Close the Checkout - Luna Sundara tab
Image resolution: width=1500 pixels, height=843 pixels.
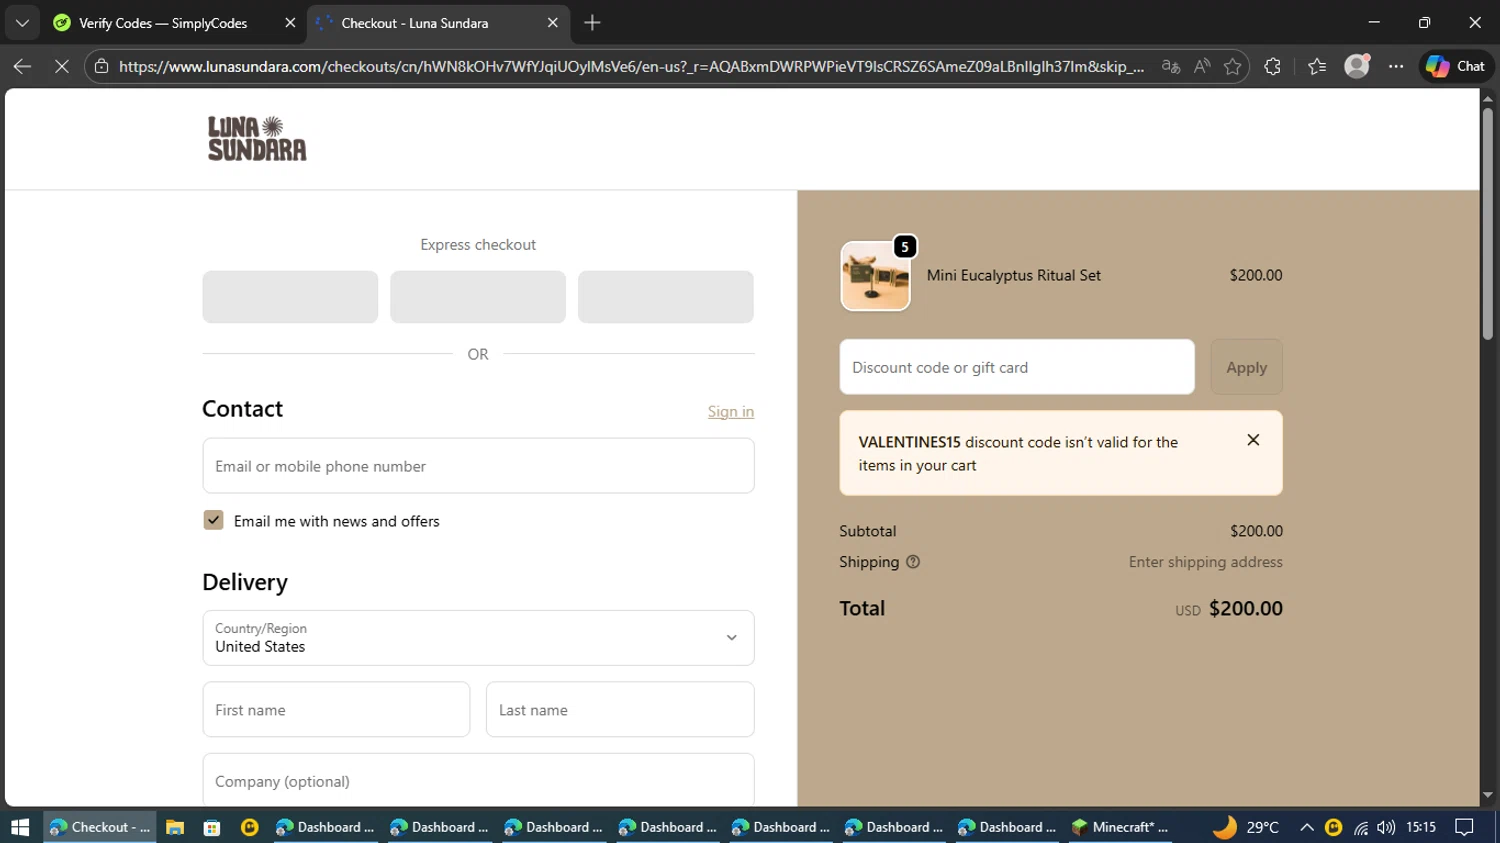click(x=552, y=23)
